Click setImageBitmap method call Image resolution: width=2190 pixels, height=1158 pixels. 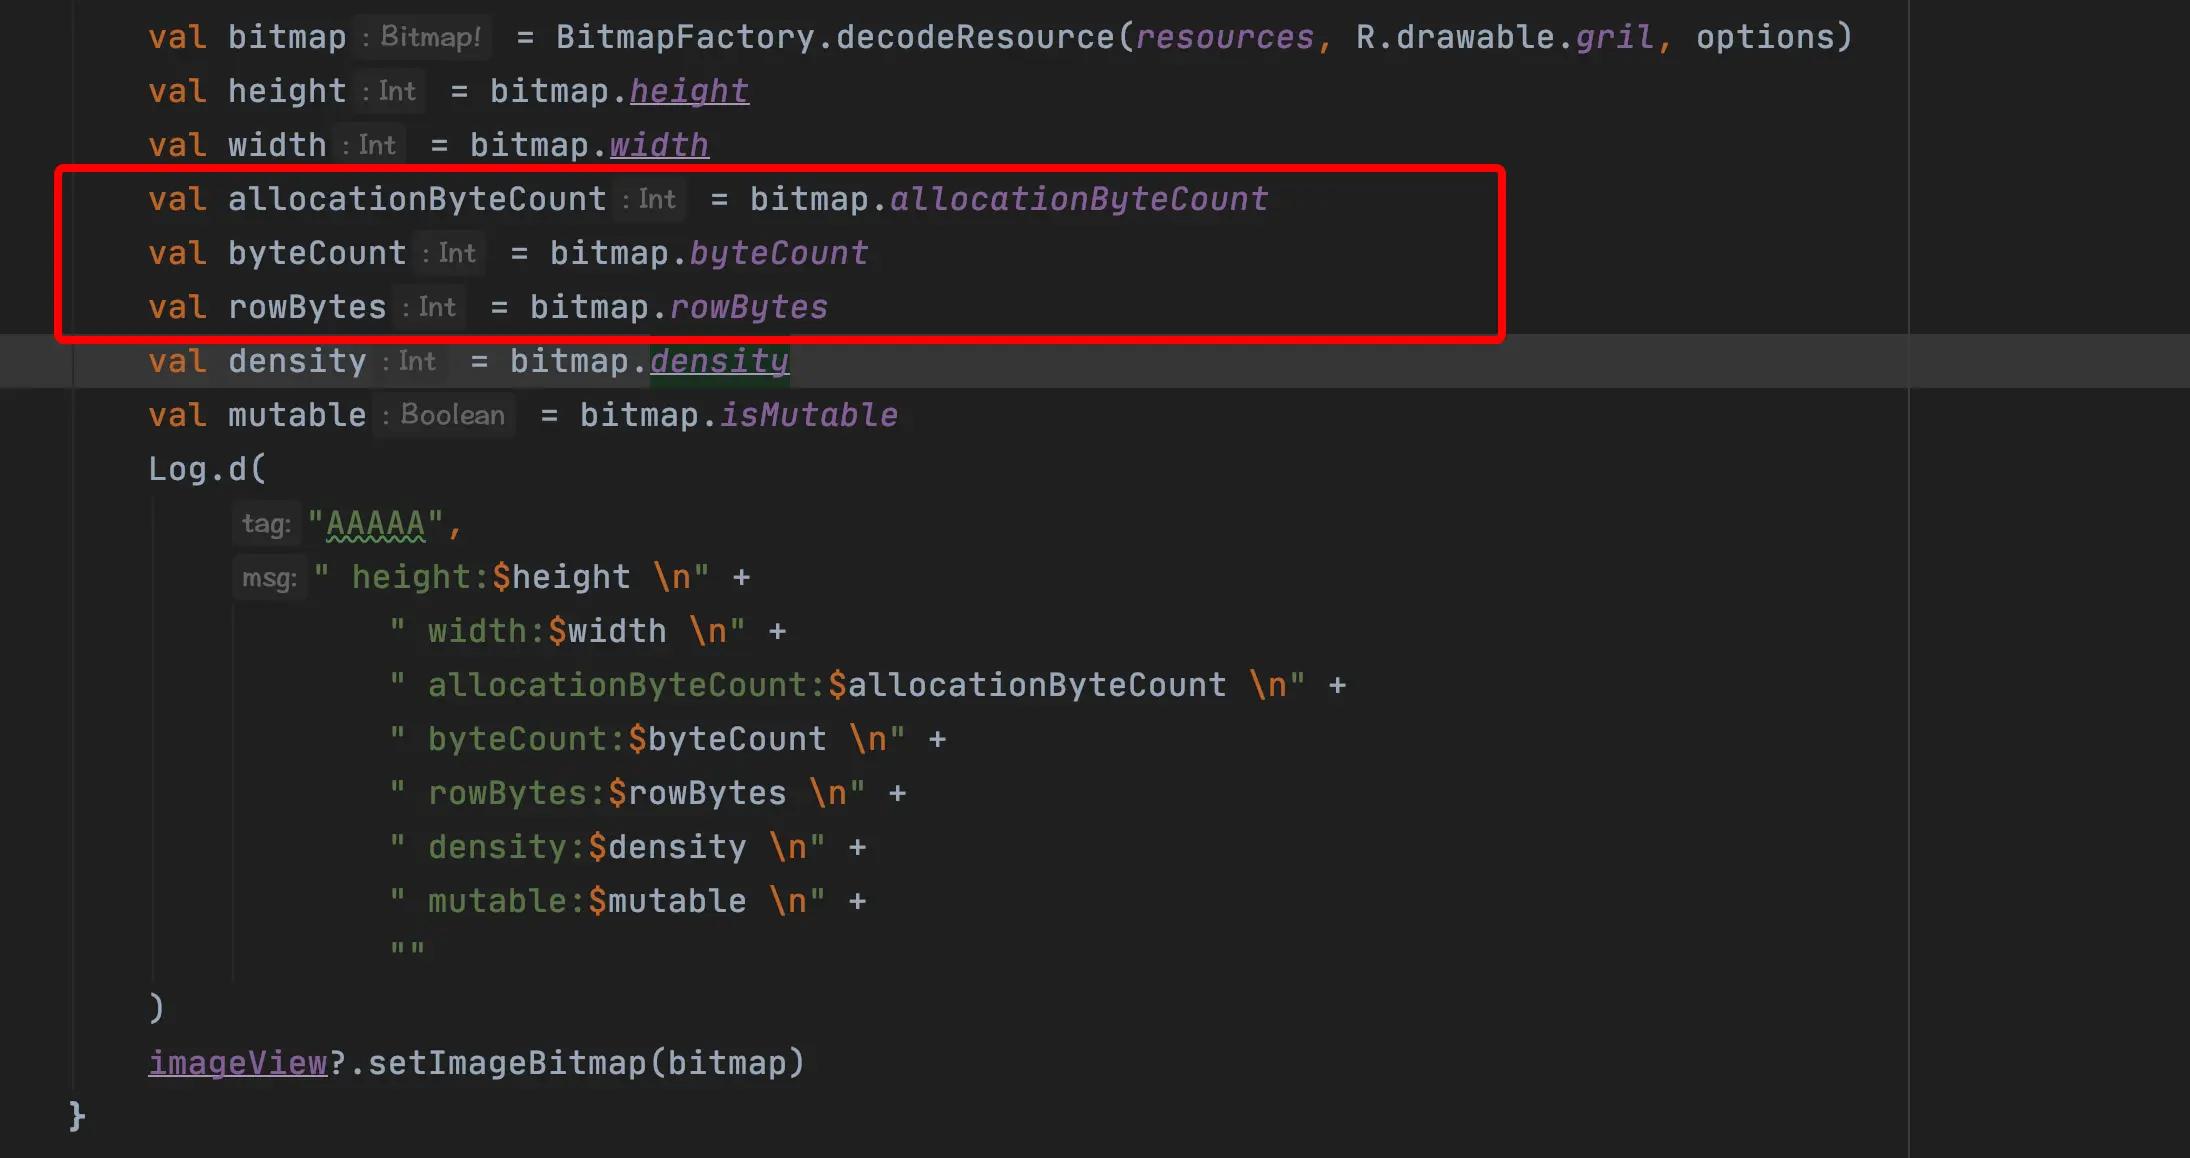coord(507,1063)
